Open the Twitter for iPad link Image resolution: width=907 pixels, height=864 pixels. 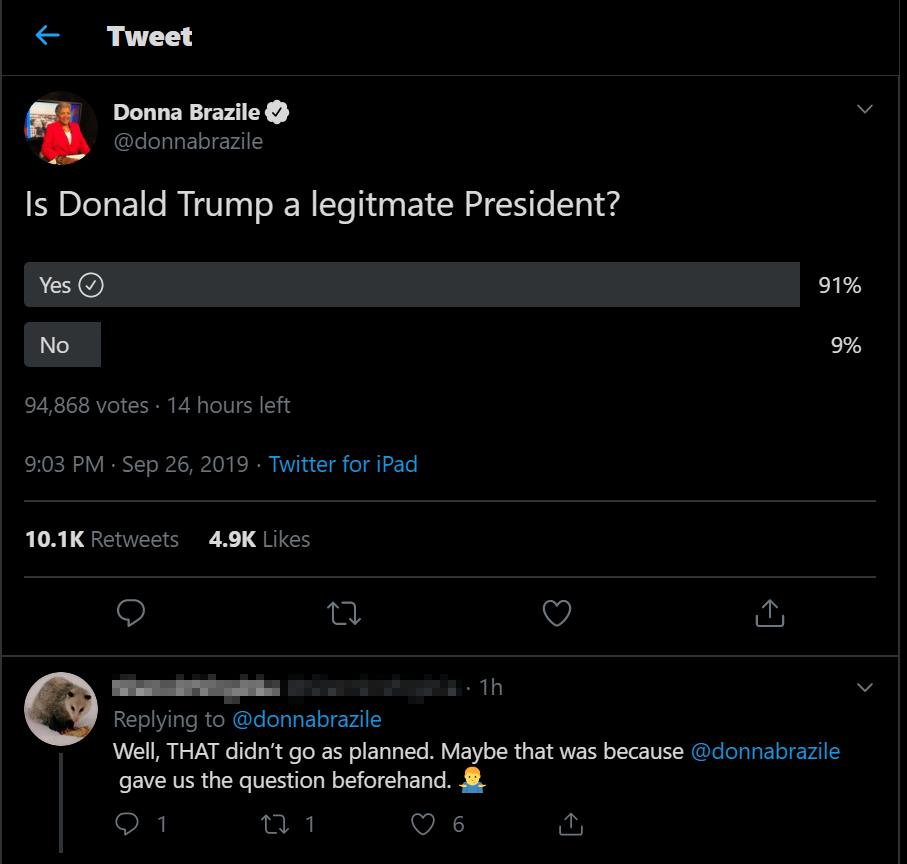[x=343, y=464]
